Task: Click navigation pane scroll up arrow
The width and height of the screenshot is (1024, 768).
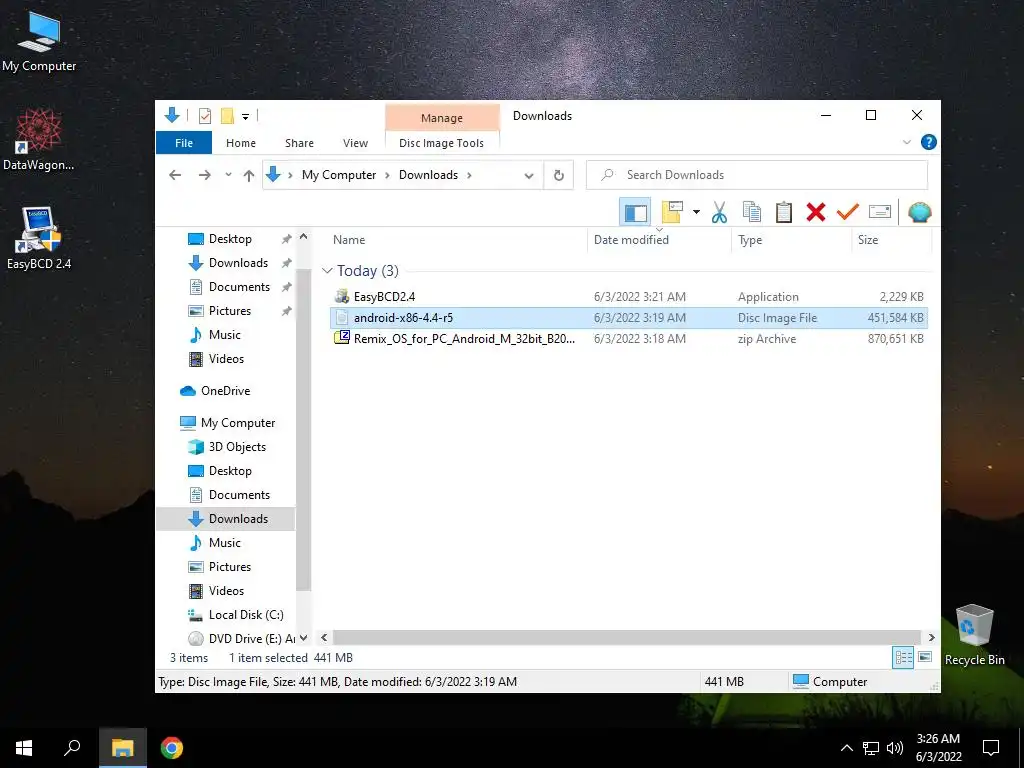Action: pos(303,237)
